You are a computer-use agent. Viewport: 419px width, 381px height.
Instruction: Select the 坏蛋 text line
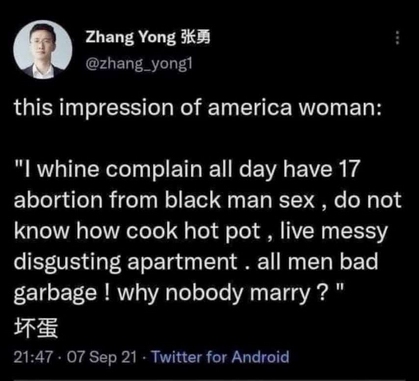(36, 328)
